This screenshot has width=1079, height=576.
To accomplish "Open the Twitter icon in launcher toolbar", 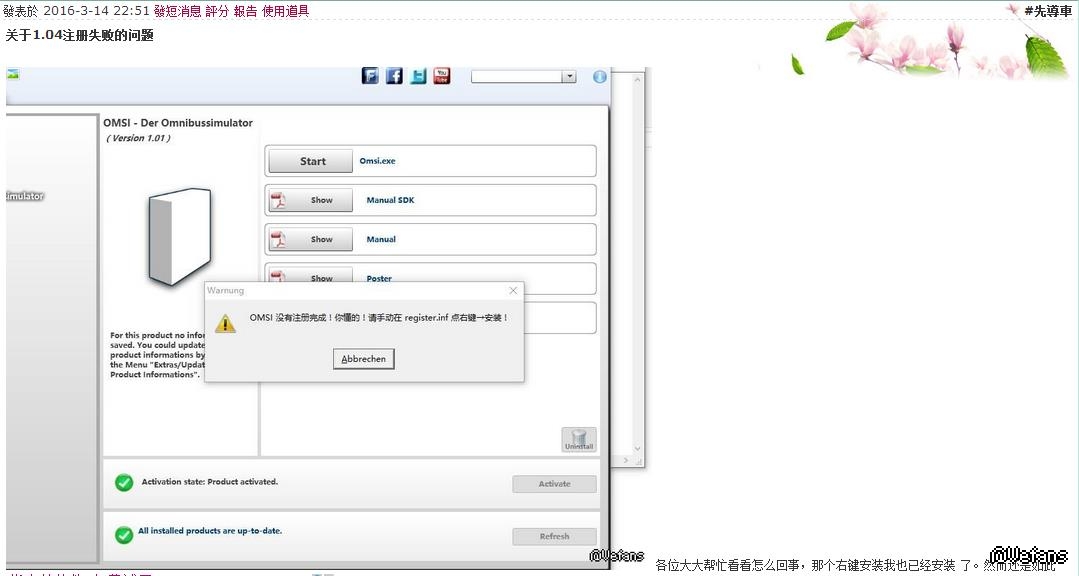I will coord(418,76).
